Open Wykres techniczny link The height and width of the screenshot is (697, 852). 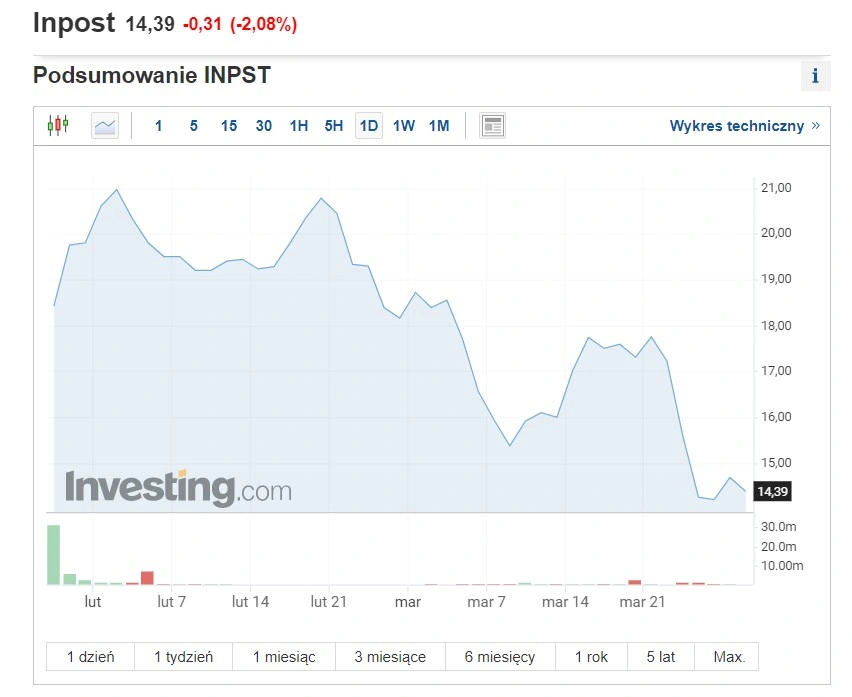coord(744,126)
